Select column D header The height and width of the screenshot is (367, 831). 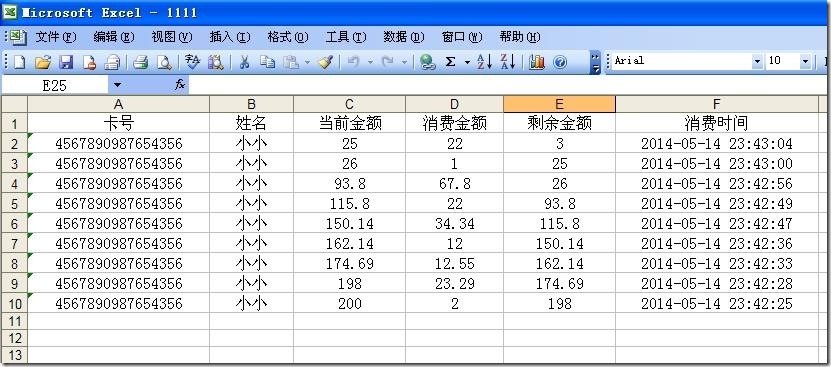tap(454, 104)
